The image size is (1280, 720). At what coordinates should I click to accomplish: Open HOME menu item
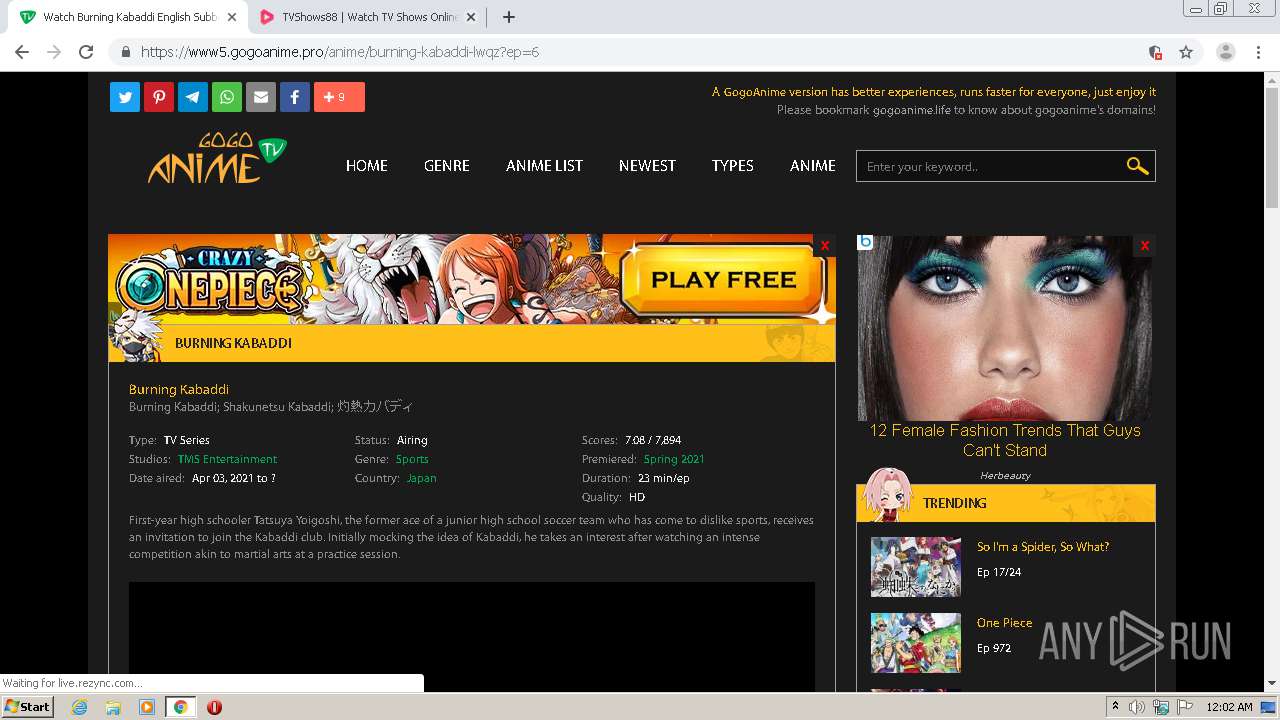tap(367, 166)
